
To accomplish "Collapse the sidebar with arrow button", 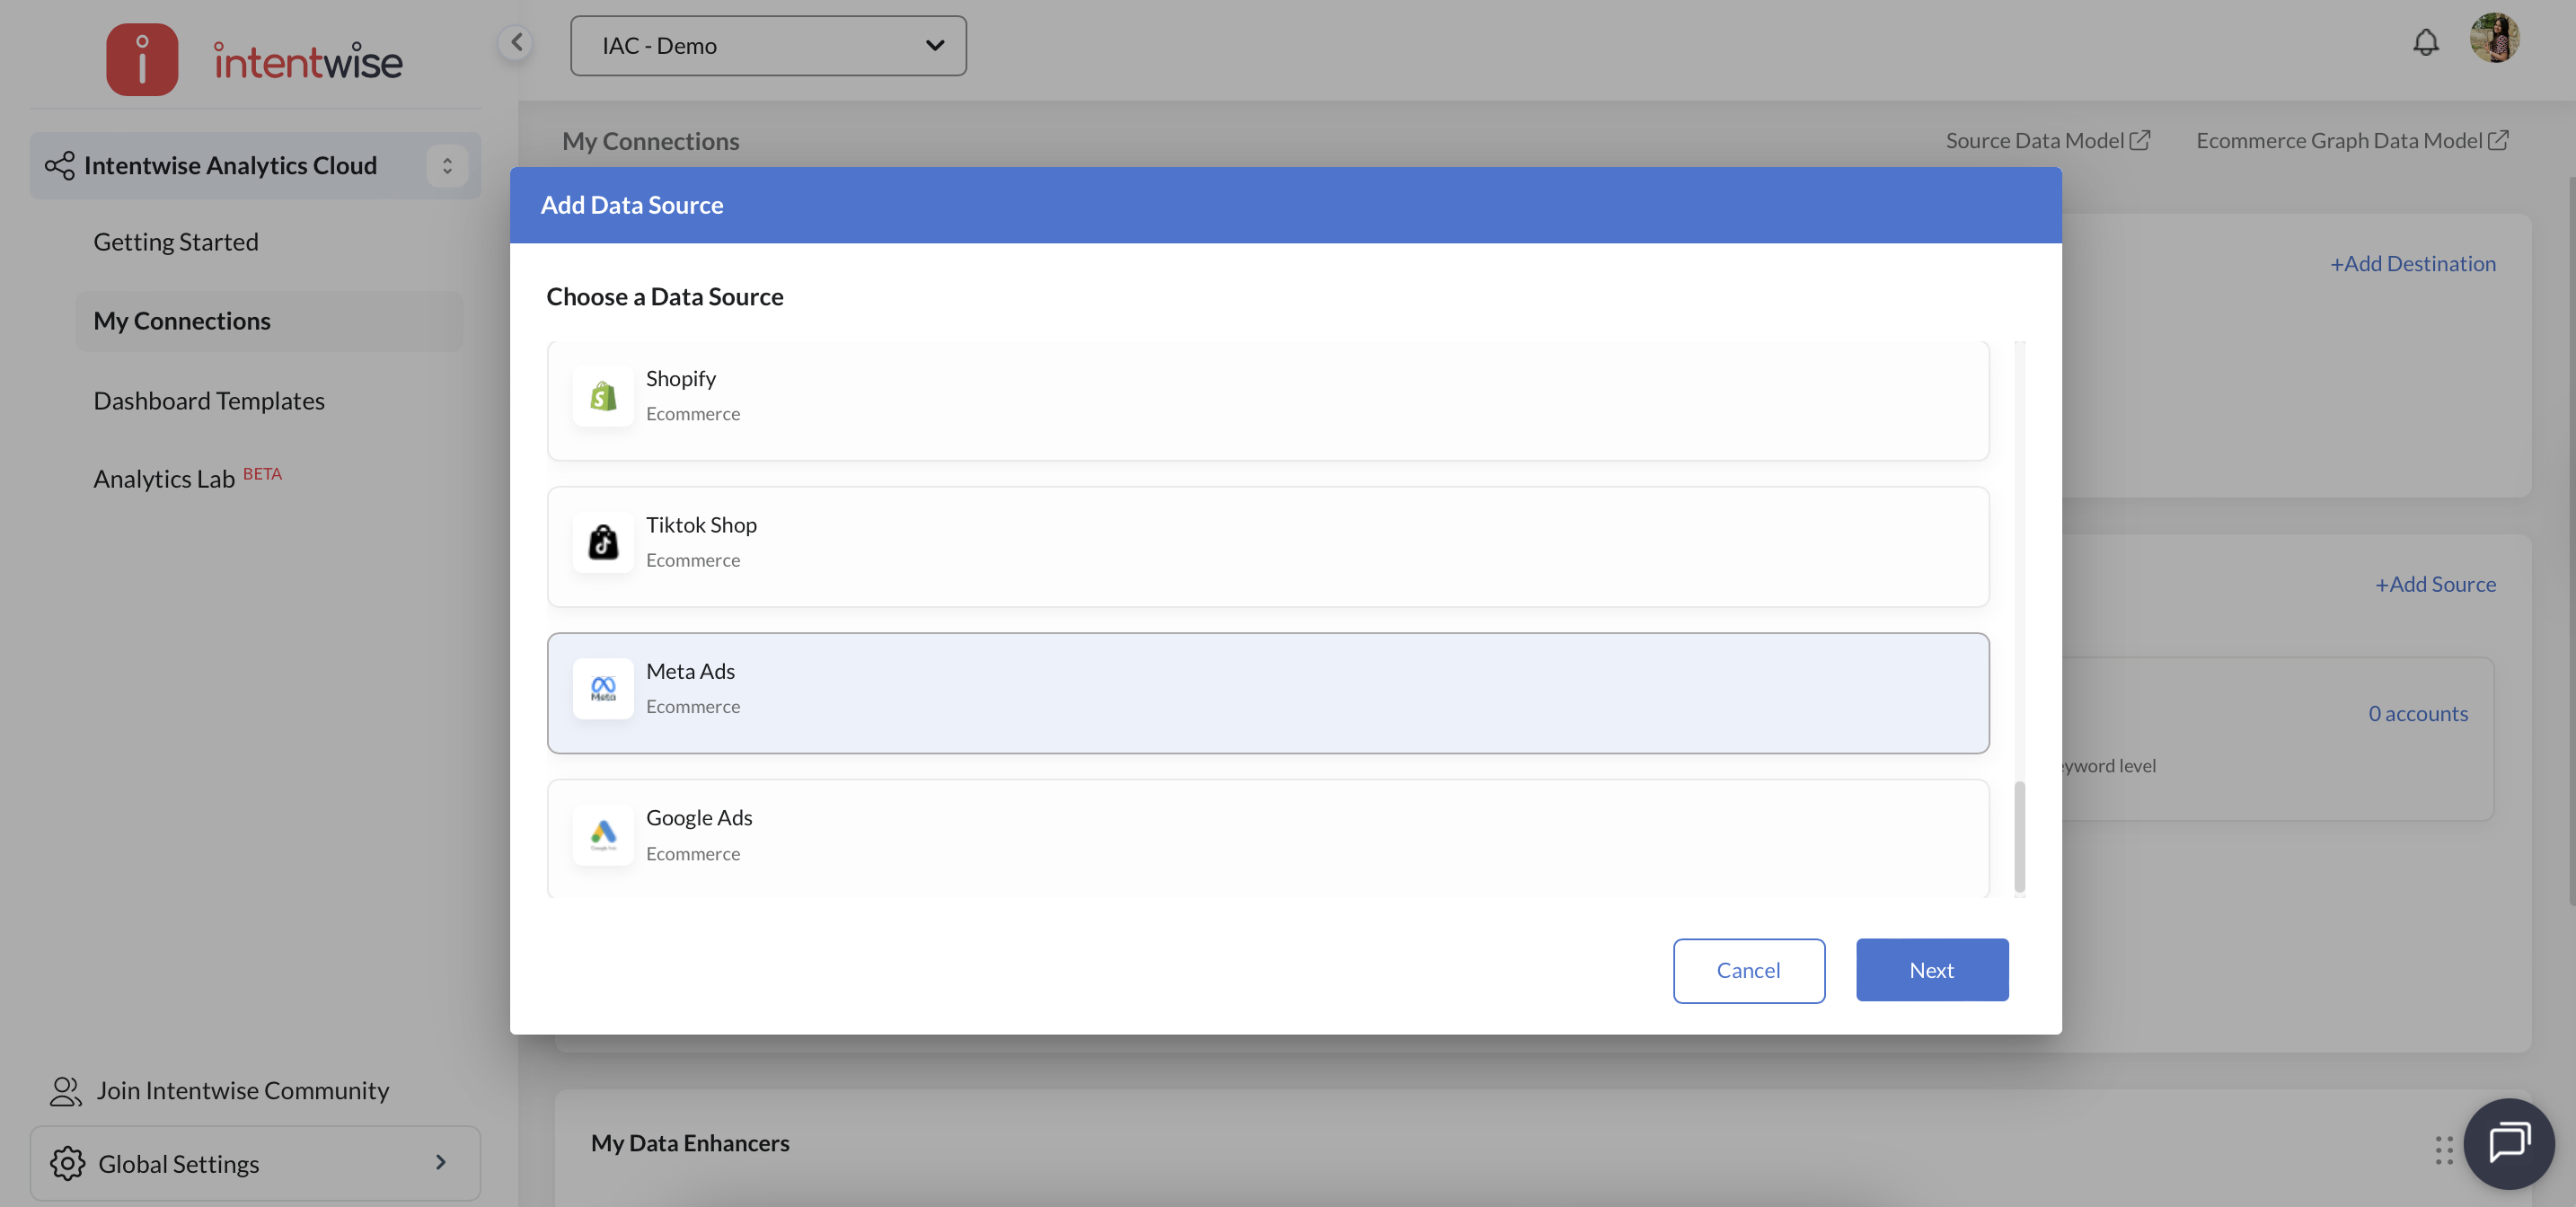I will (516, 42).
